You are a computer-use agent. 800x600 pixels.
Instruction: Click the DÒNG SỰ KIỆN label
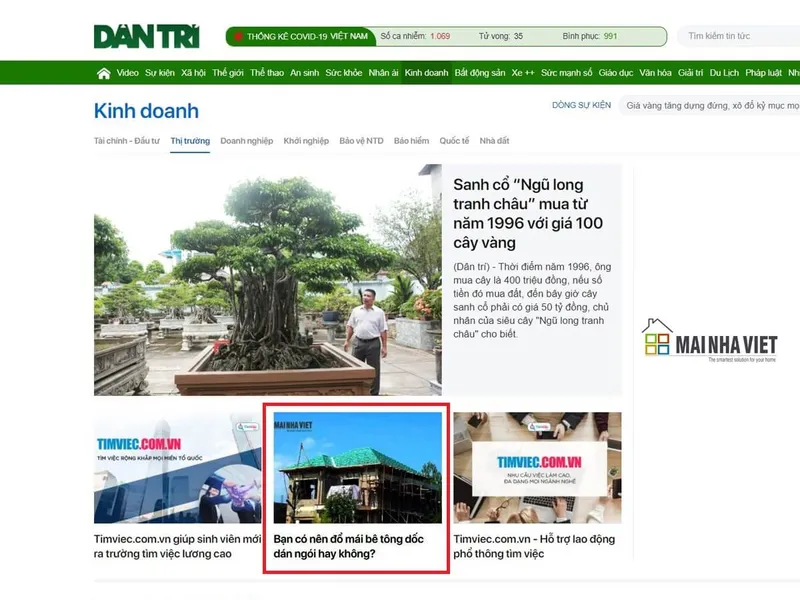[581, 105]
